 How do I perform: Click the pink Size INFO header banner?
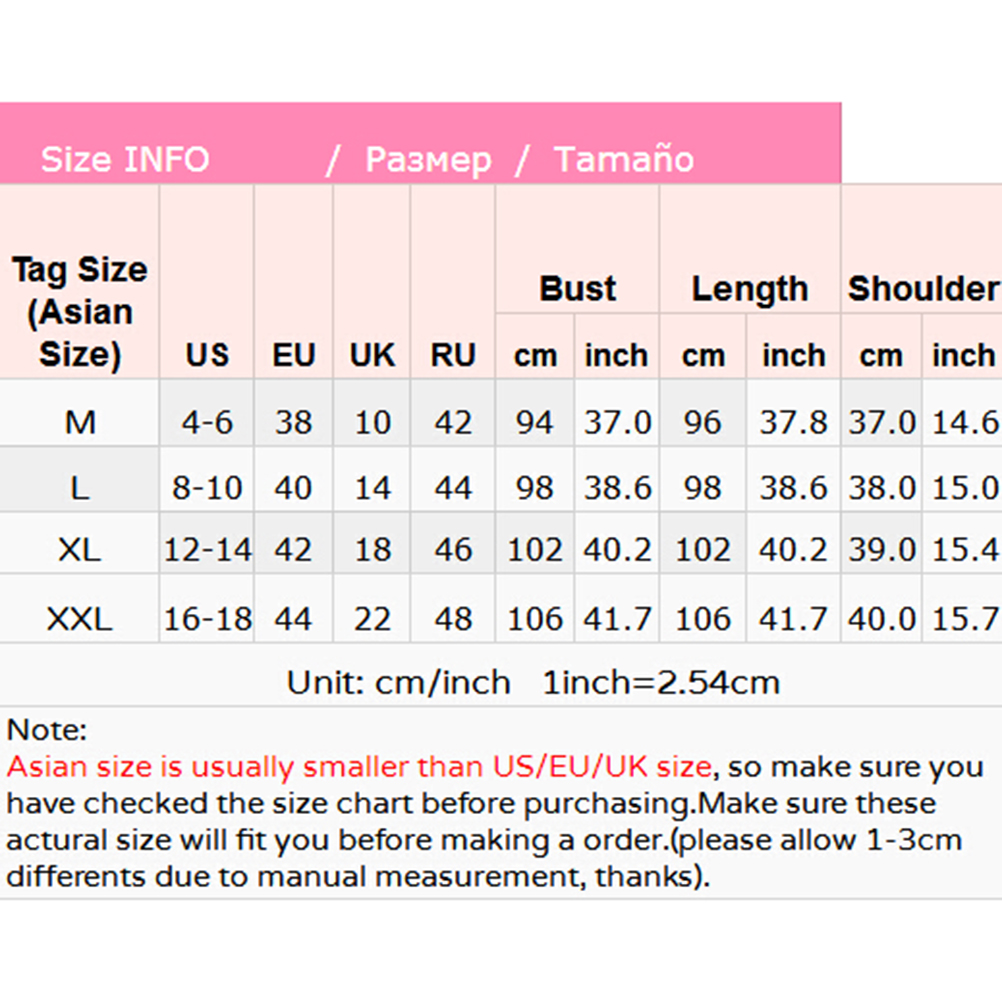(420, 144)
